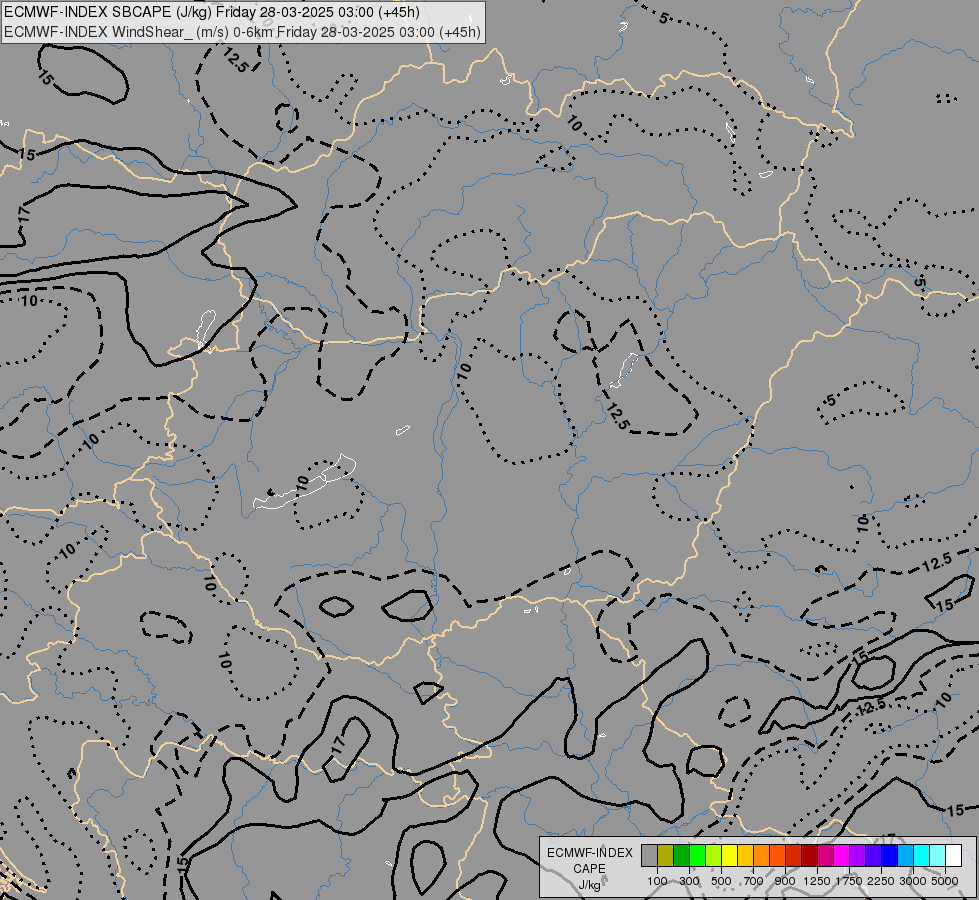
Task: Select the legend label 700
Action: coord(754,881)
